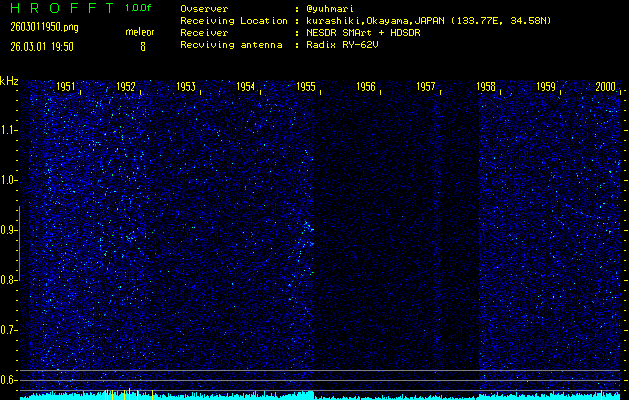Click the 1951 time marker
The width and height of the screenshot is (629, 400).
tap(65, 87)
